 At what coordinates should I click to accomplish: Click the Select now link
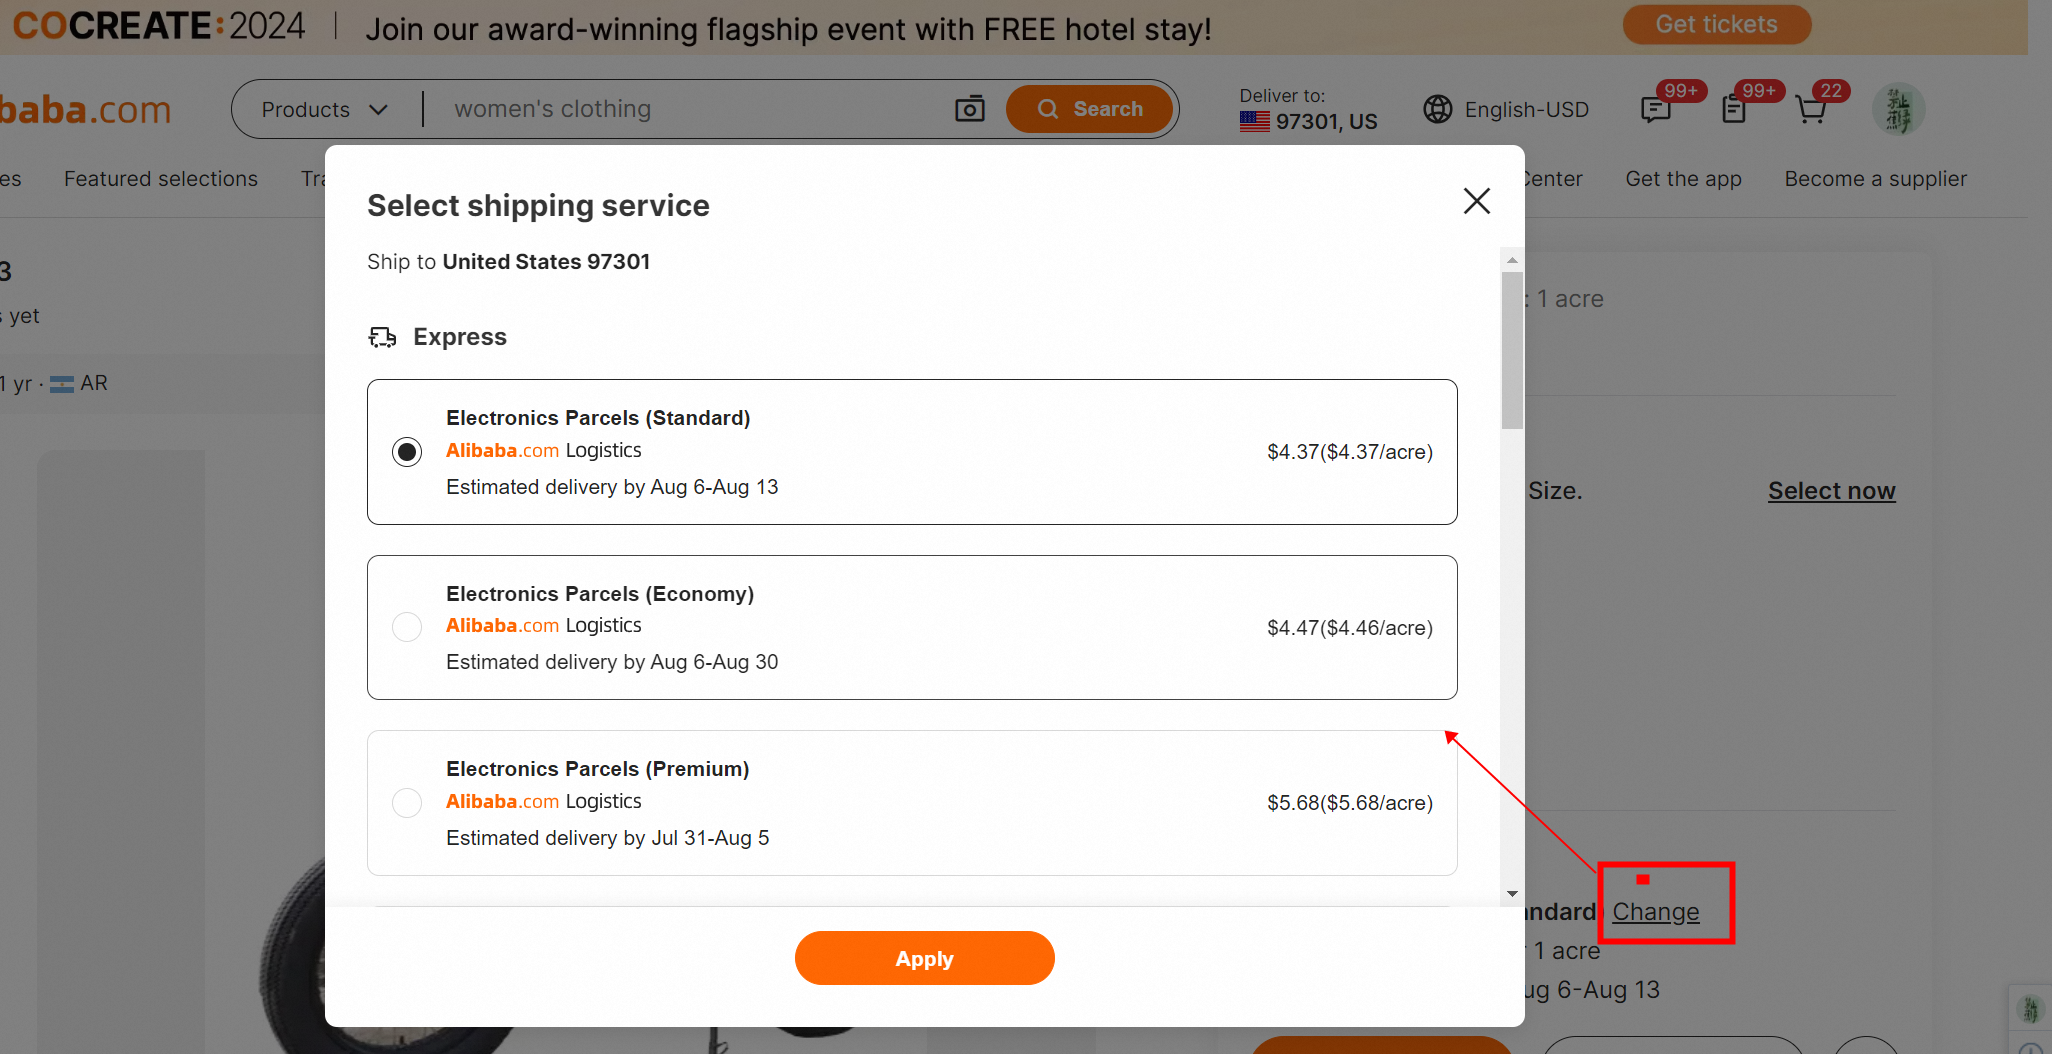(x=1832, y=491)
